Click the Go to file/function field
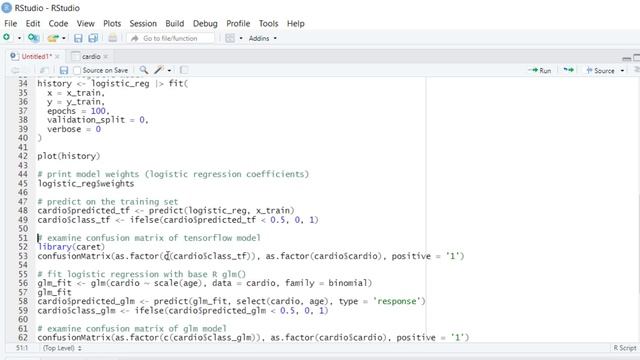 click(x=170, y=38)
